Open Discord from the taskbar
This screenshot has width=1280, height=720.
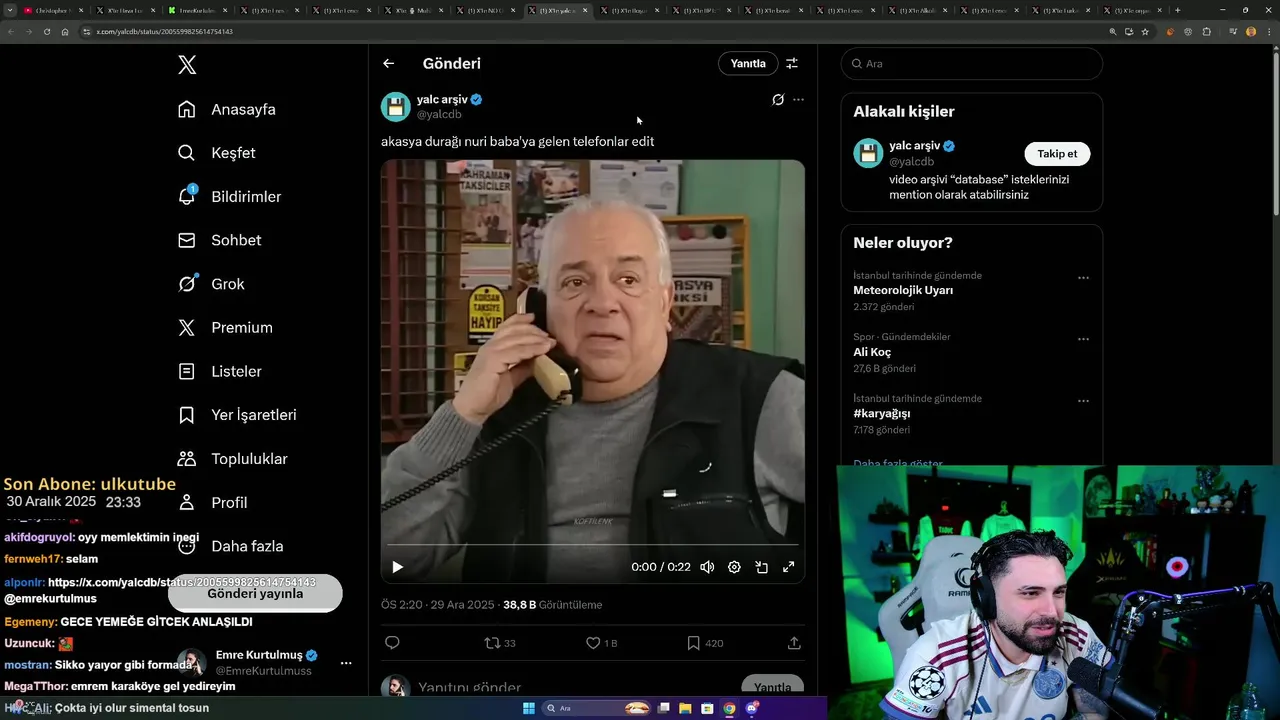(751, 708)
